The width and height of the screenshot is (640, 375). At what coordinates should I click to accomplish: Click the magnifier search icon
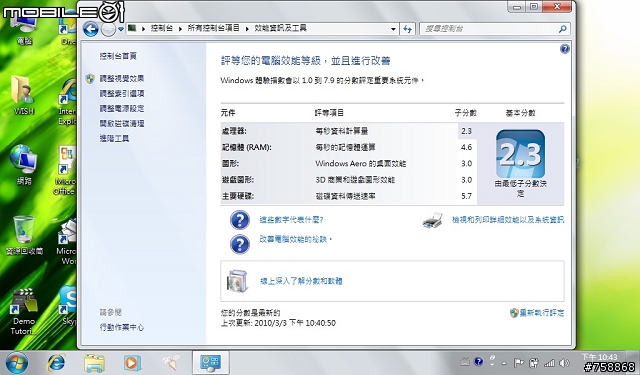click(x=562, y=29)
